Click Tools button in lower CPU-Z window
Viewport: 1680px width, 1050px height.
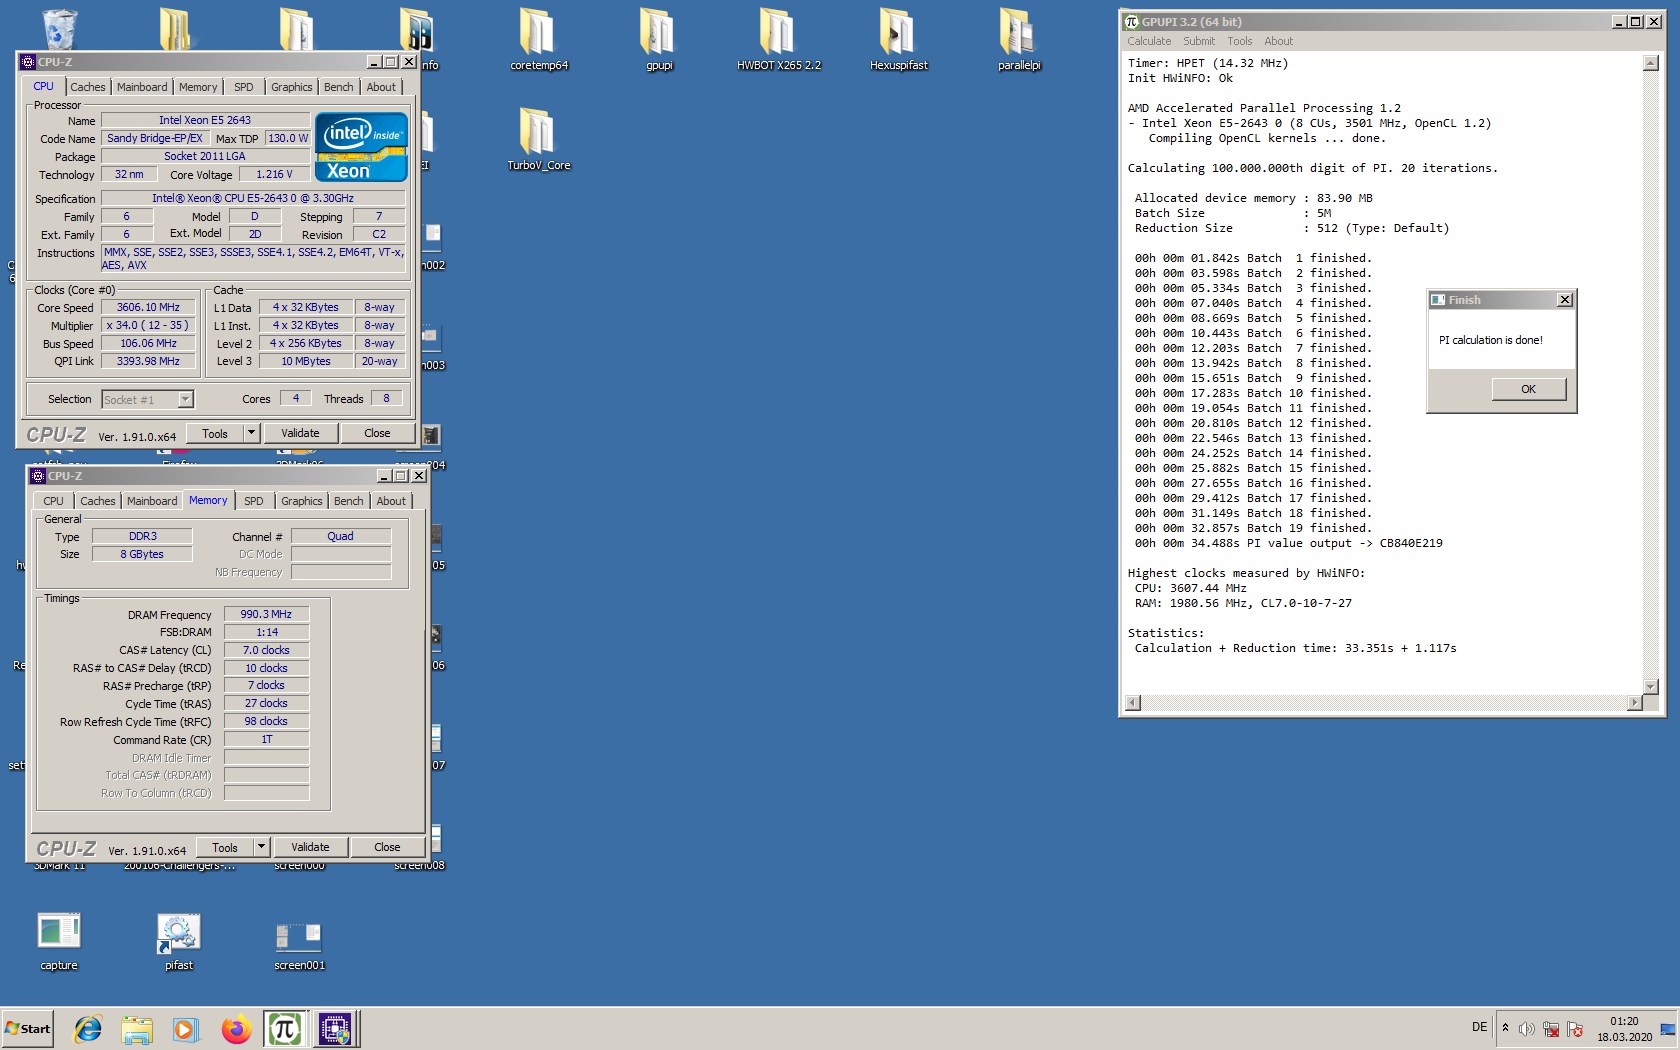click(225, 847)
